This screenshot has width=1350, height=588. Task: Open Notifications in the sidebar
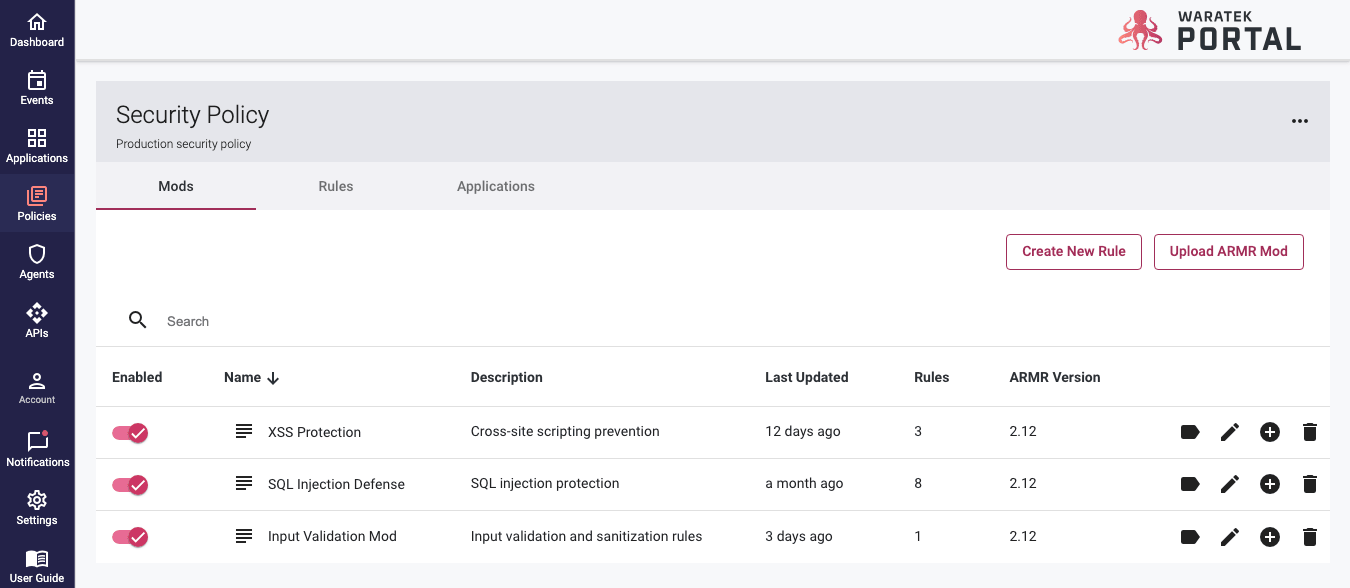pos(37,449)
